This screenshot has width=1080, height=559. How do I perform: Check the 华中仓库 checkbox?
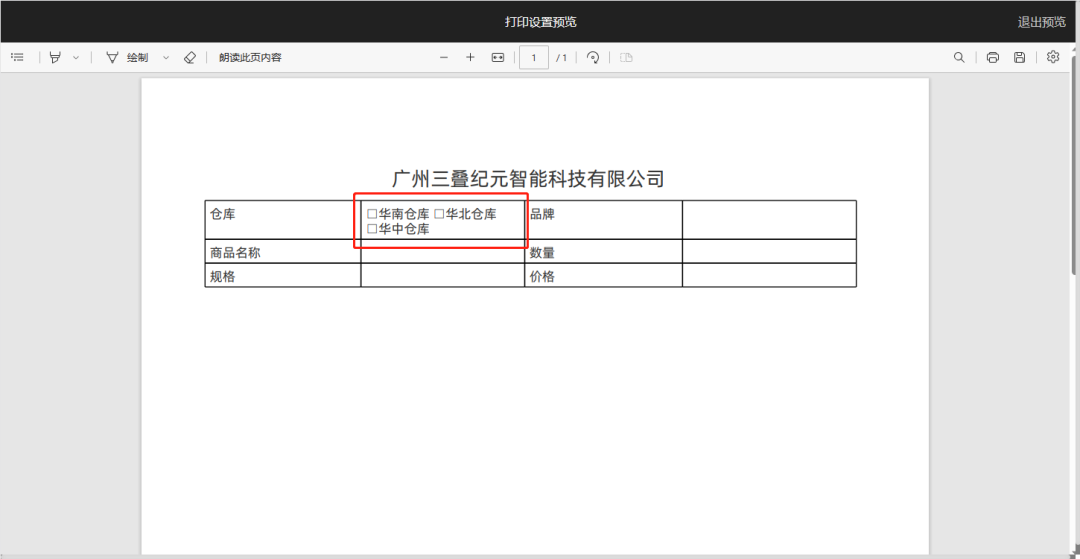pyautogui.click(x=372, y=229)
